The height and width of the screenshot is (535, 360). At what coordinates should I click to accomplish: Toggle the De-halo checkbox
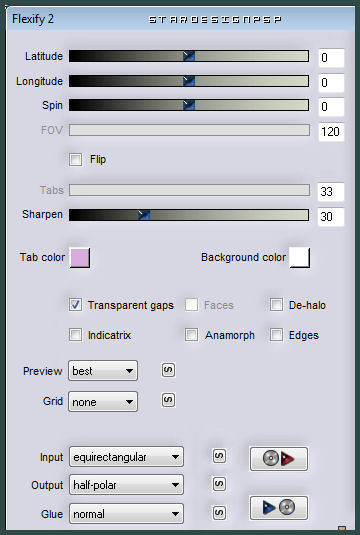tap(276, 305)
